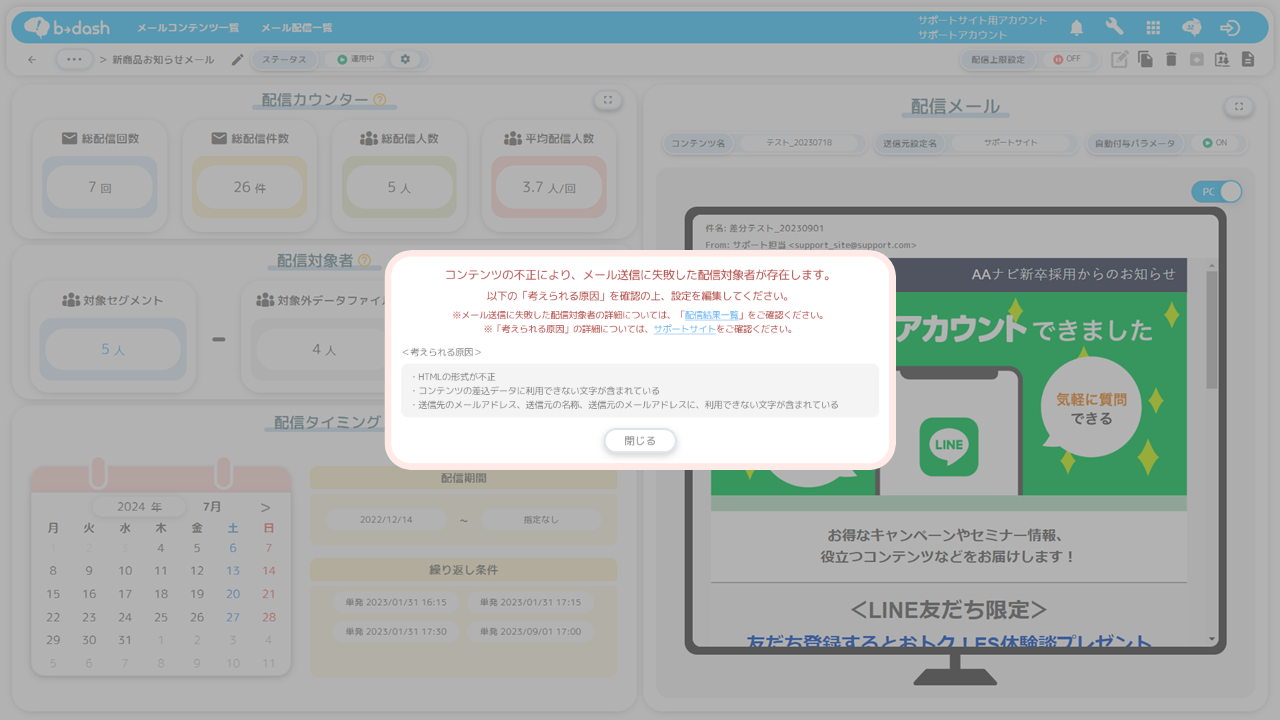Open the 配信結果一覧 link

[x=712, y=315]
